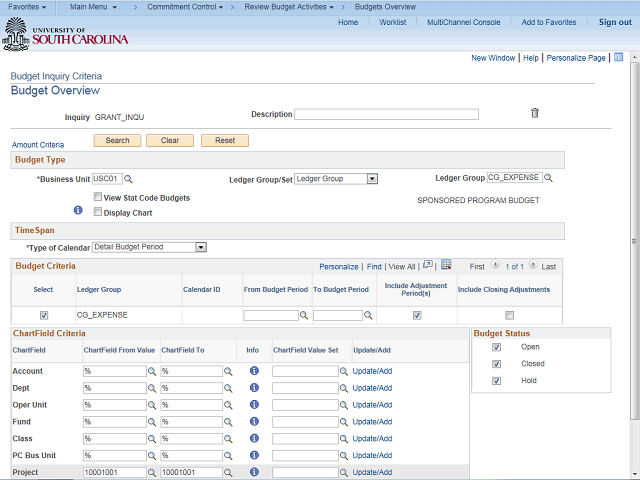Viewport: 640px width, 480px height.
Task: Open Account info icon
Action: 253,371
